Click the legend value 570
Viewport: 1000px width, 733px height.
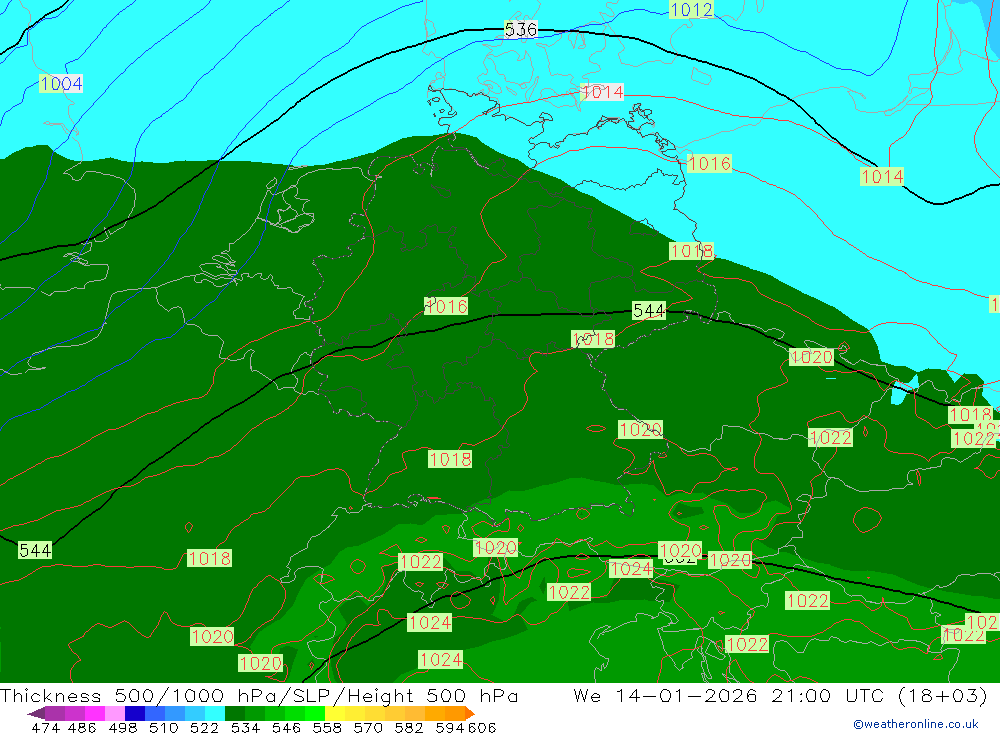pos(367,728)
